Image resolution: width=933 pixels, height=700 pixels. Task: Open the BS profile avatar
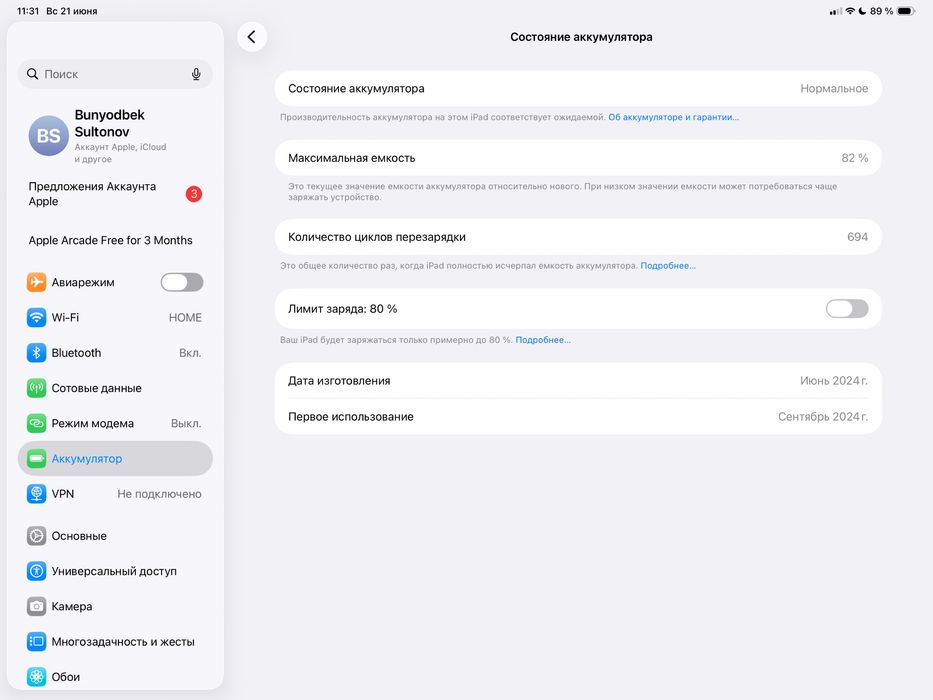49,136
